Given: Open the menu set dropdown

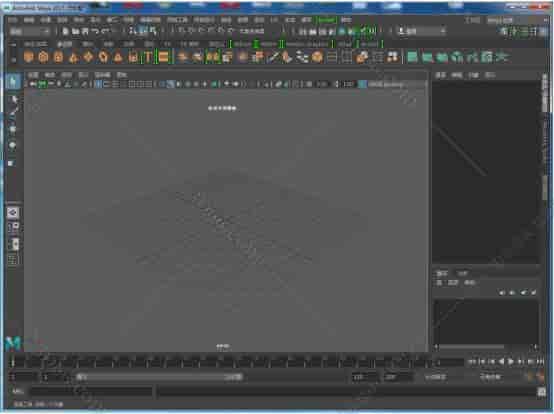Looking at the screenshot, I should pyautogui.click(x=30, y=31).
